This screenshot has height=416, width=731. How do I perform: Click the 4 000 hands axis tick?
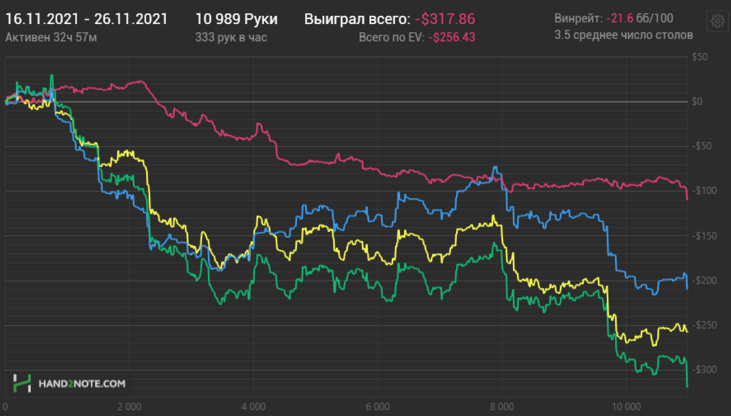253,407
